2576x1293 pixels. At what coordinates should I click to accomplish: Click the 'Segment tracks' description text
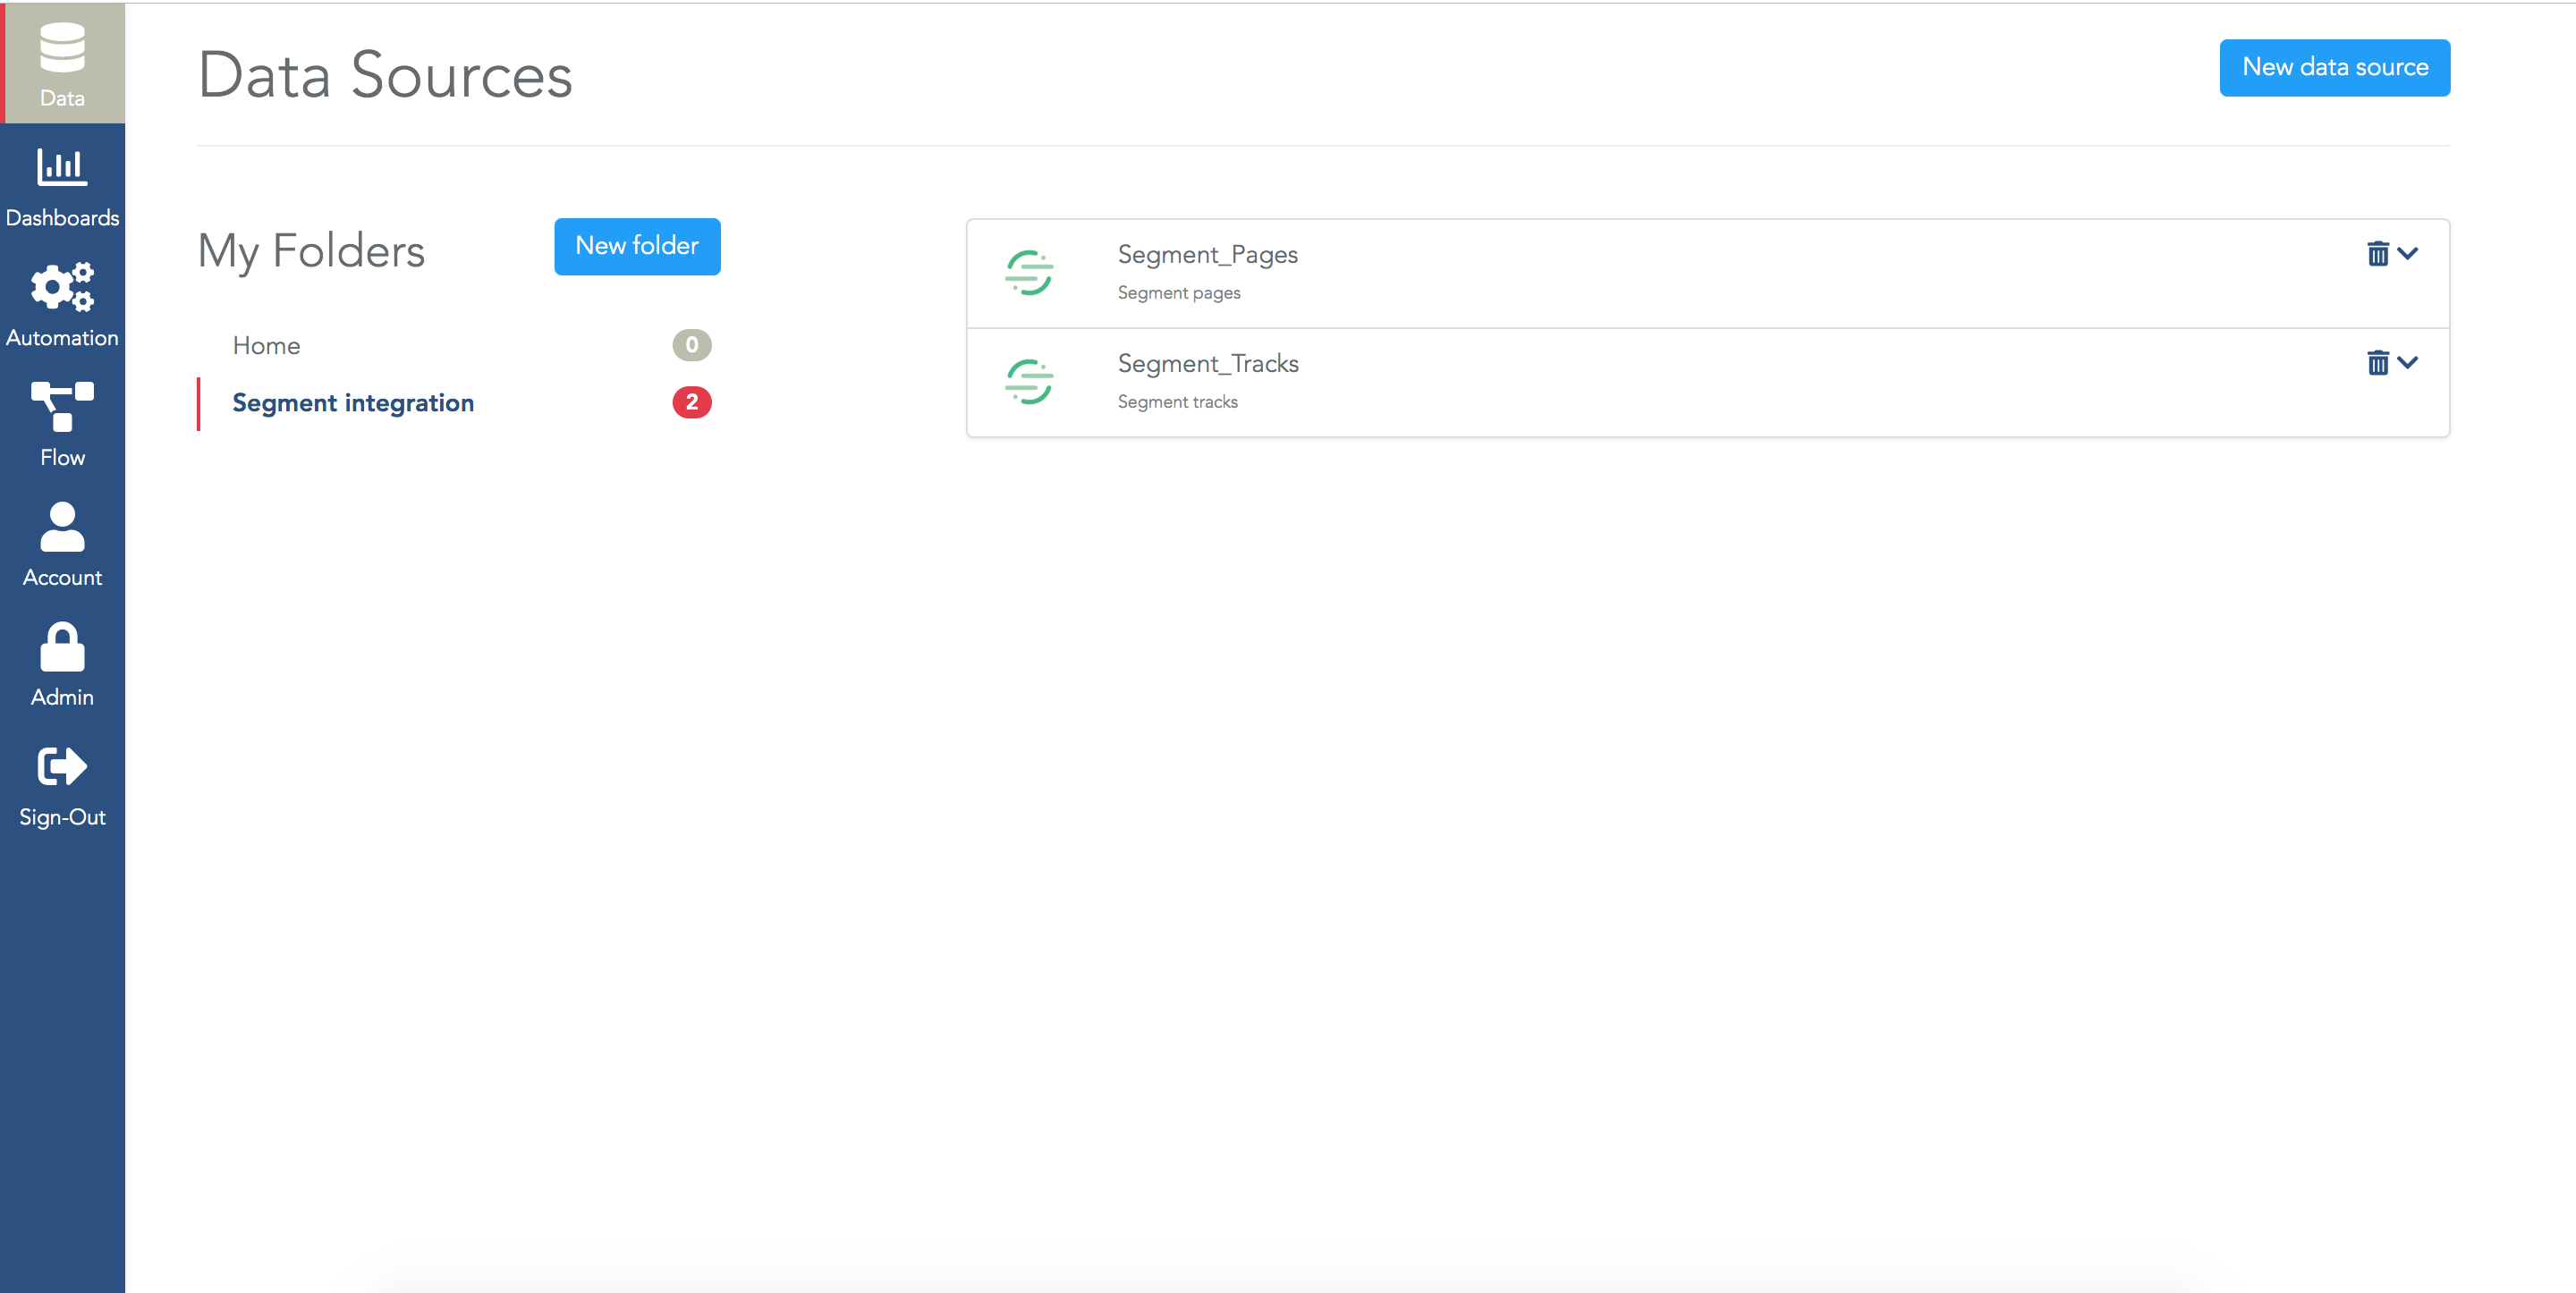(1177, 402)
